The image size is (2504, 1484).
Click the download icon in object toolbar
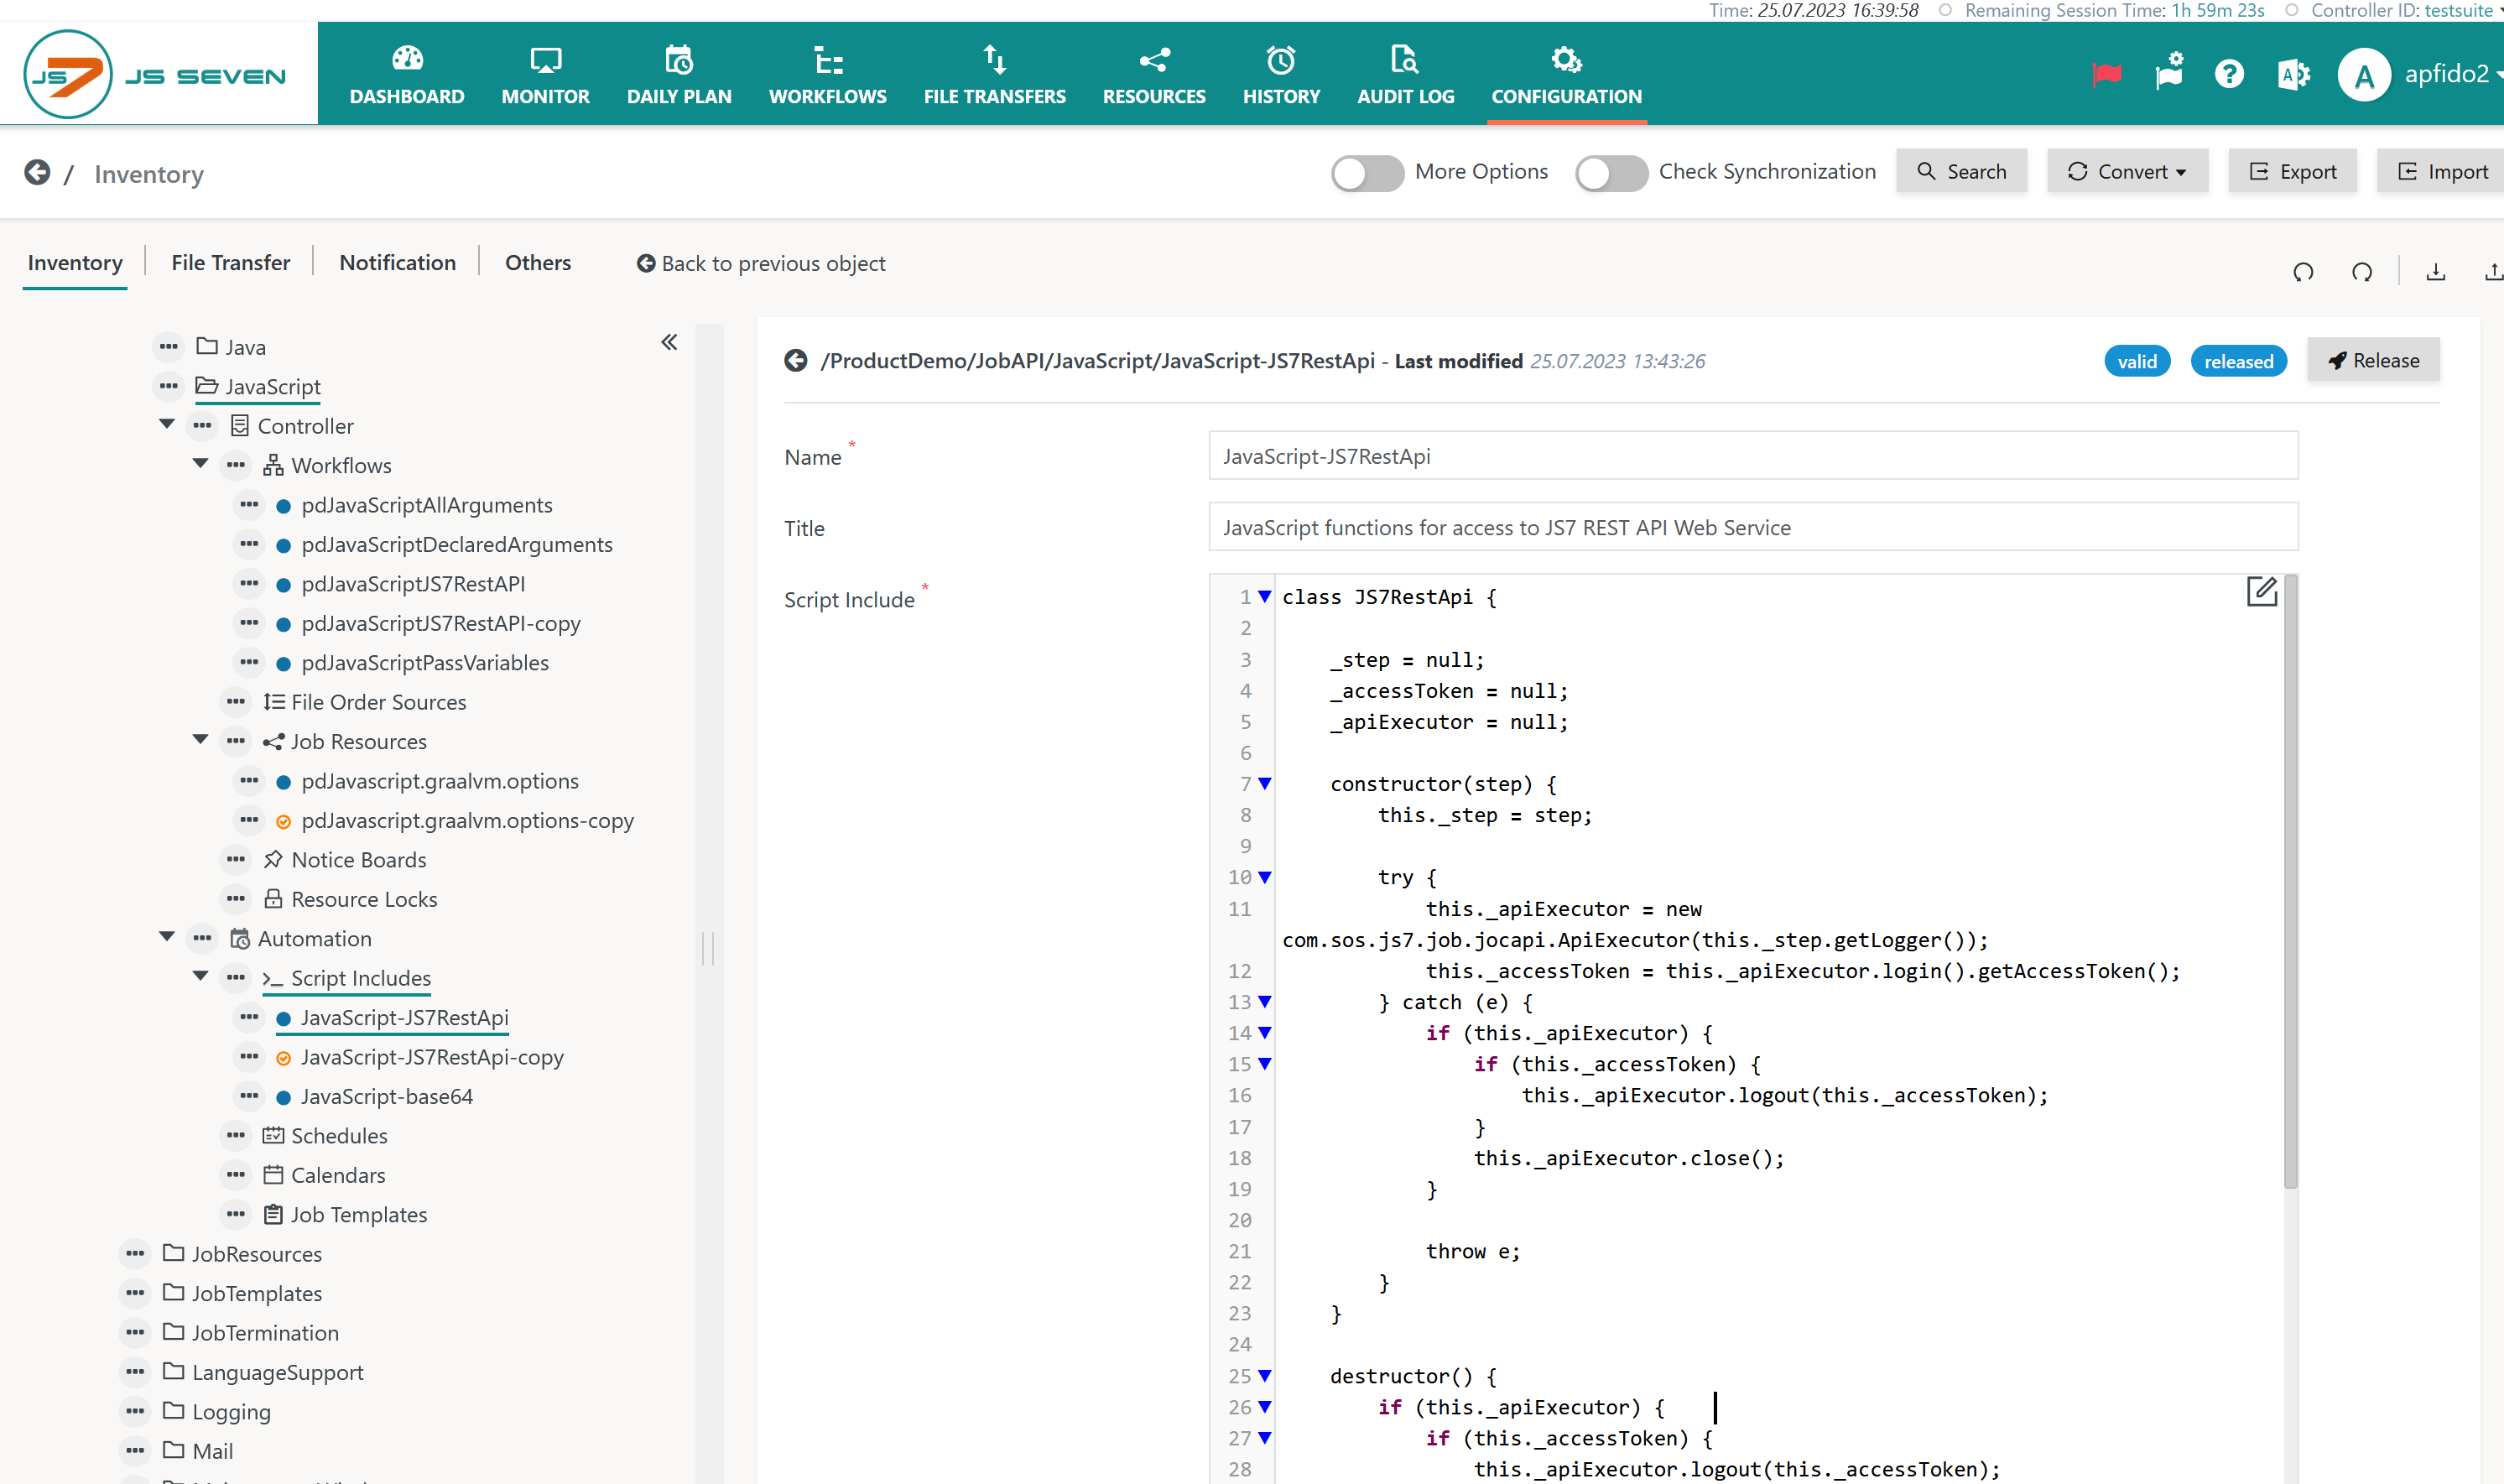click(x=2436, y=272)
